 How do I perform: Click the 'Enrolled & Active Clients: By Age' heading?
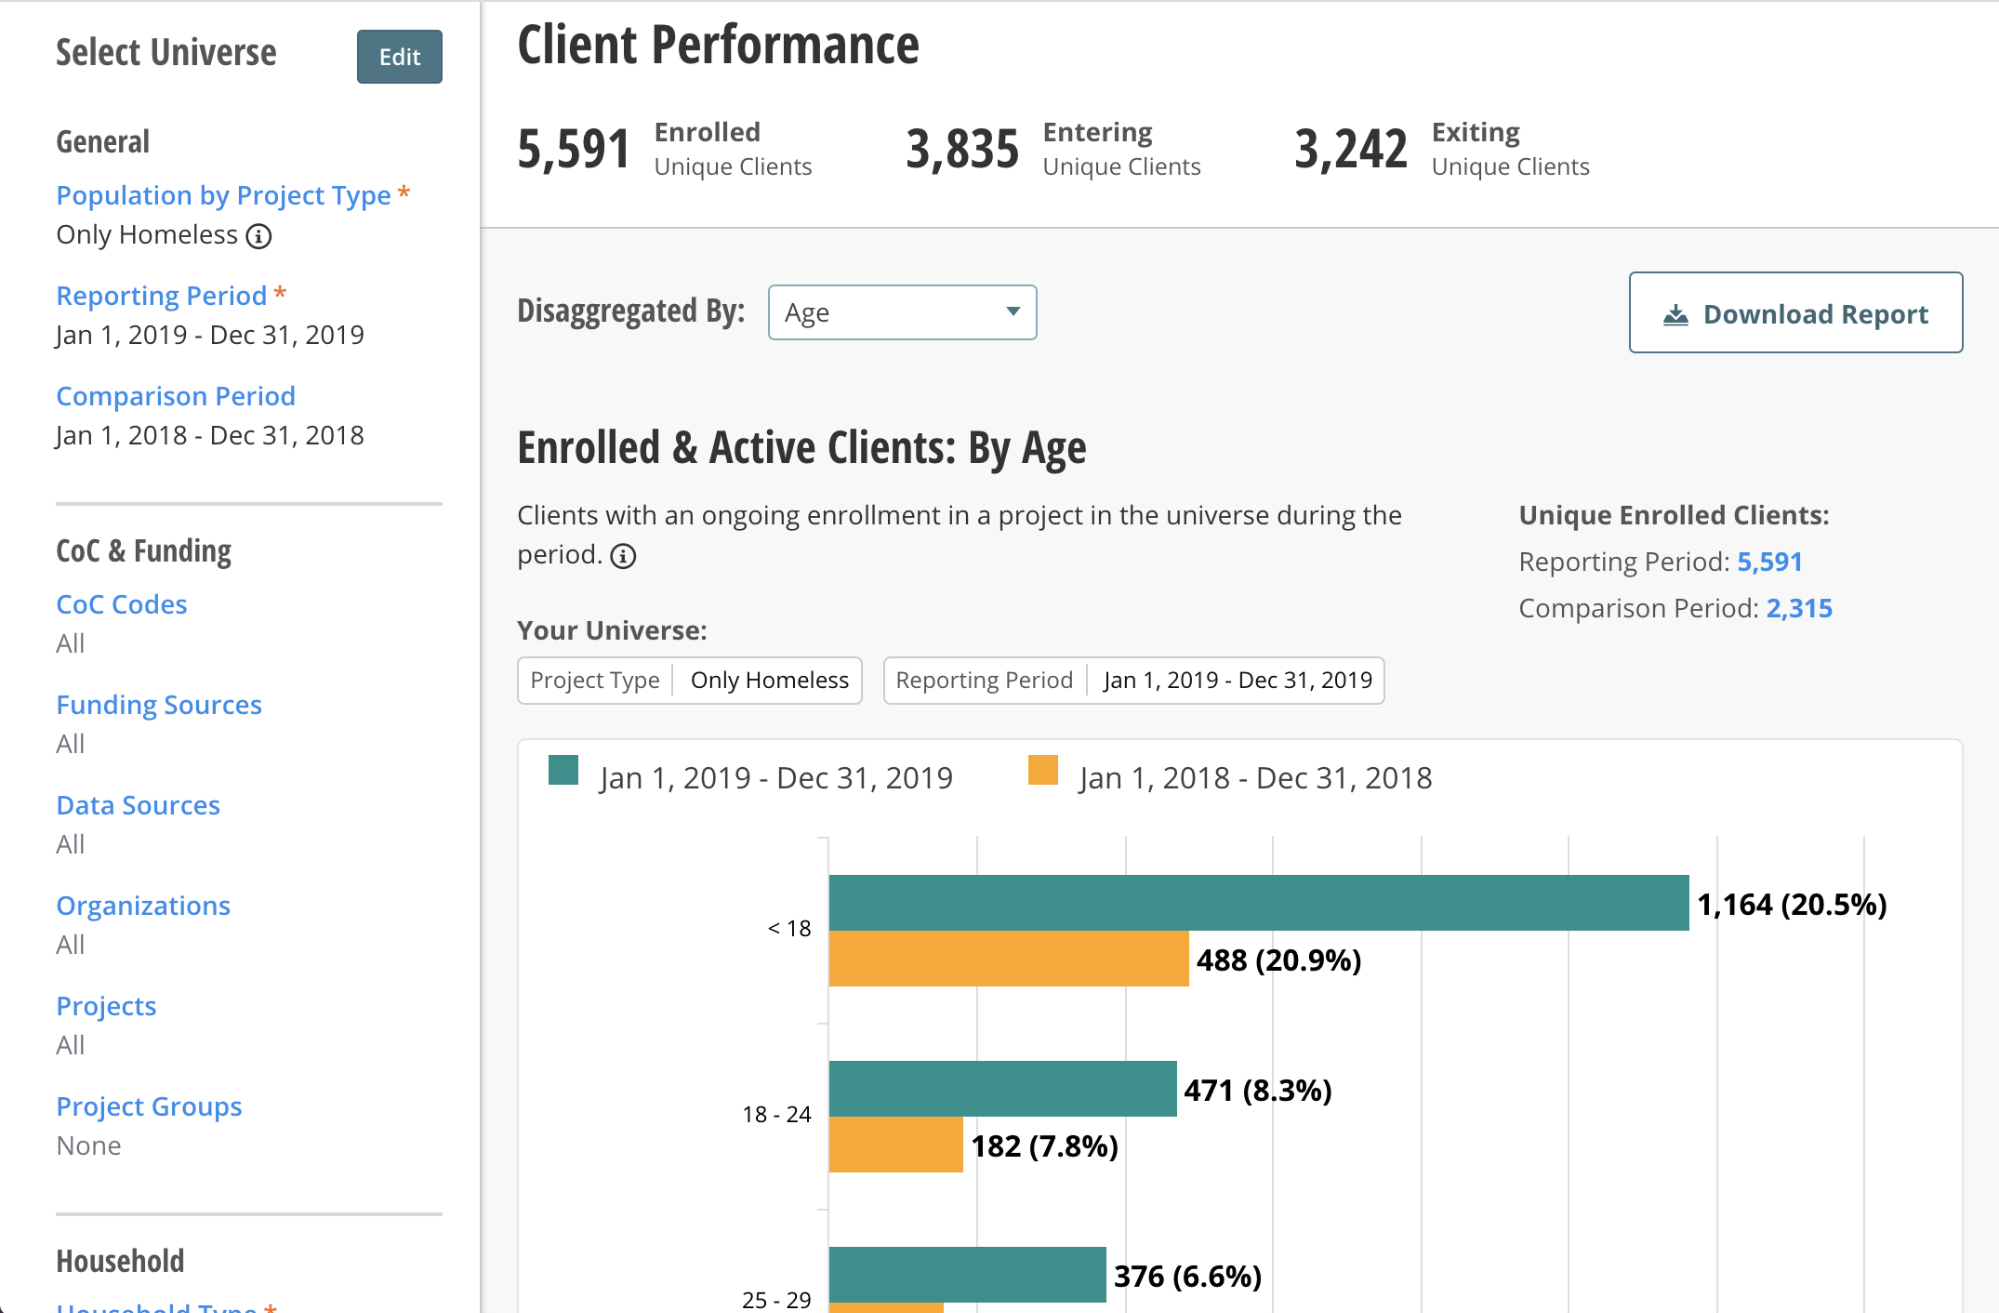click(801, 448)
